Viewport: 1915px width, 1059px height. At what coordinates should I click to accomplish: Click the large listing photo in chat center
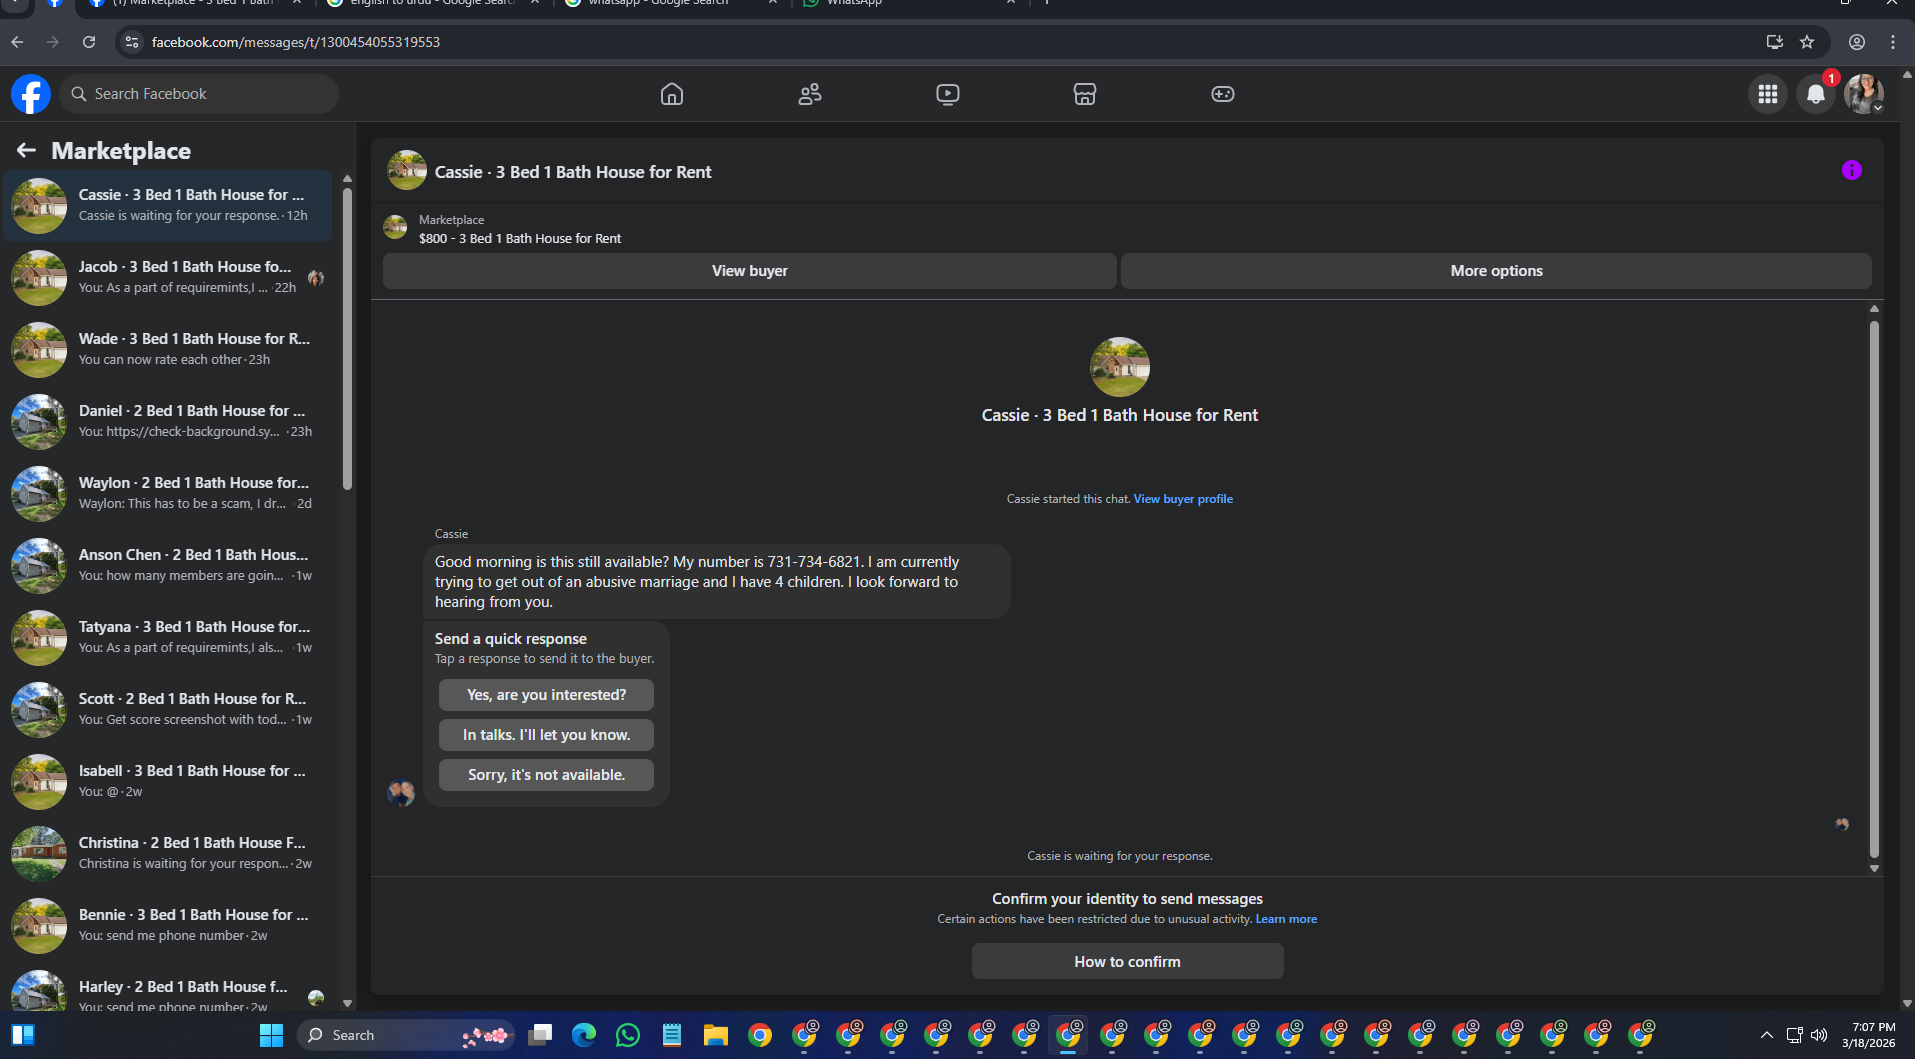1120,367
